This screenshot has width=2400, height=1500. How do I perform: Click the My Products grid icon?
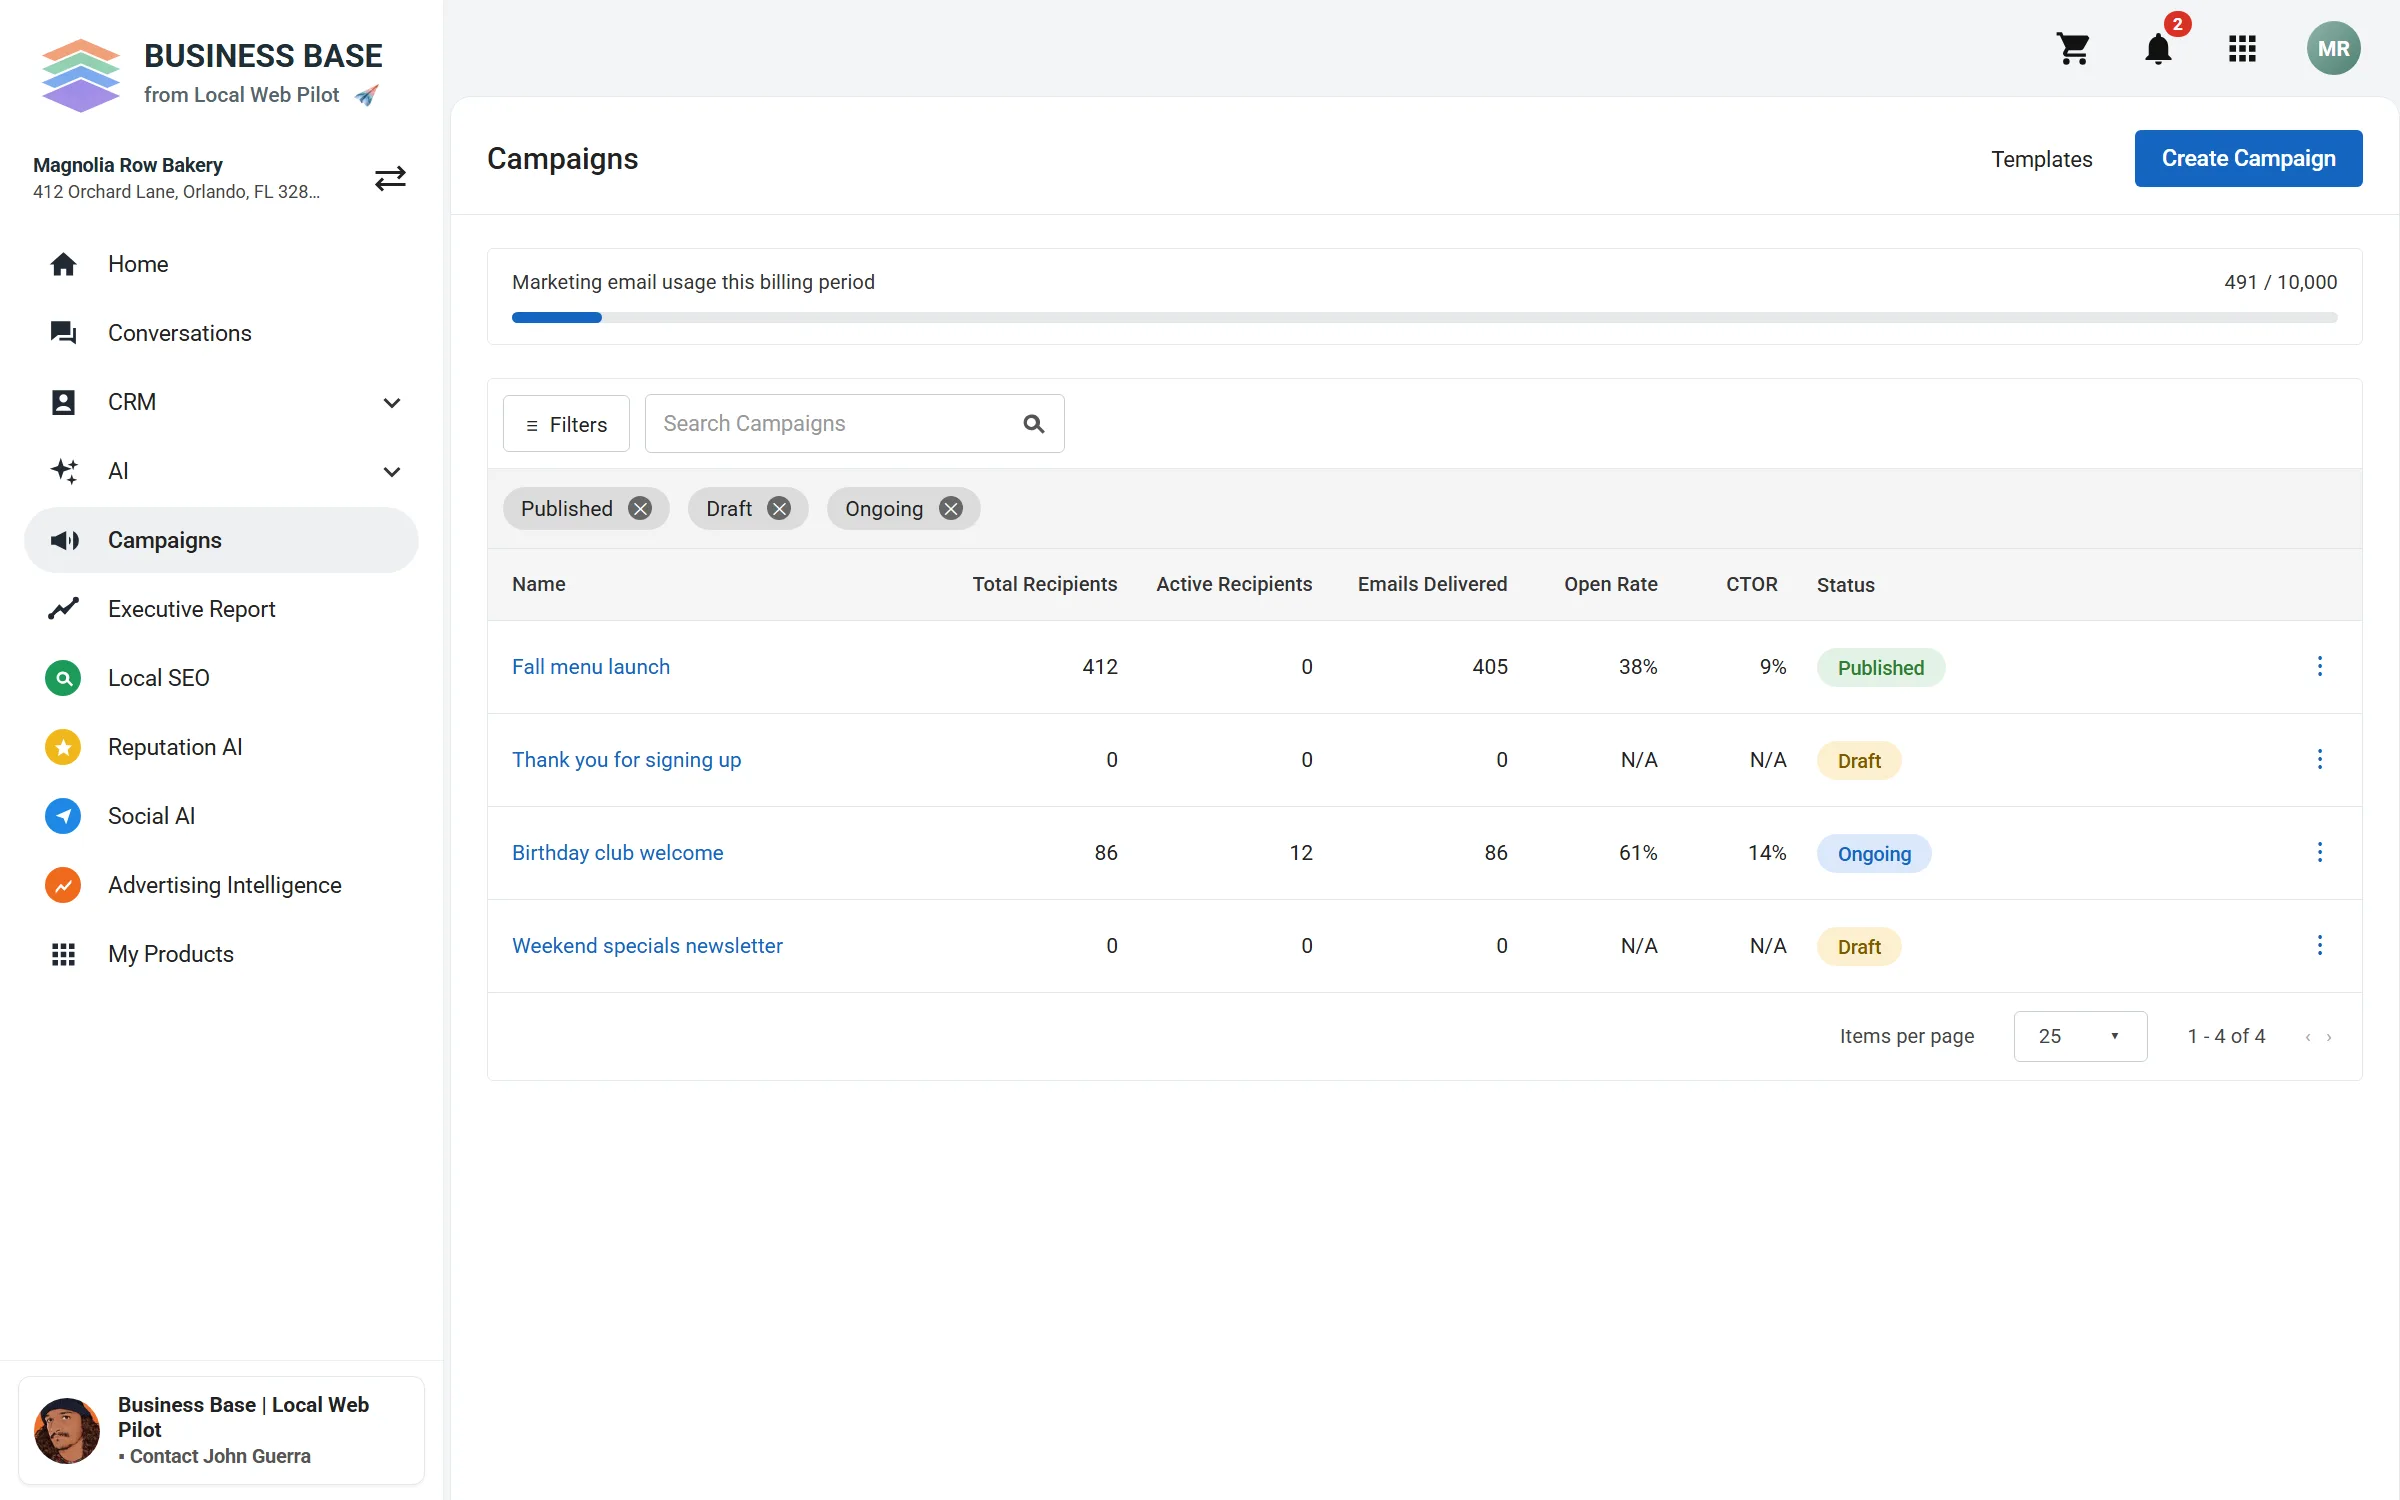pyautogui.click(x=63, y=954)
